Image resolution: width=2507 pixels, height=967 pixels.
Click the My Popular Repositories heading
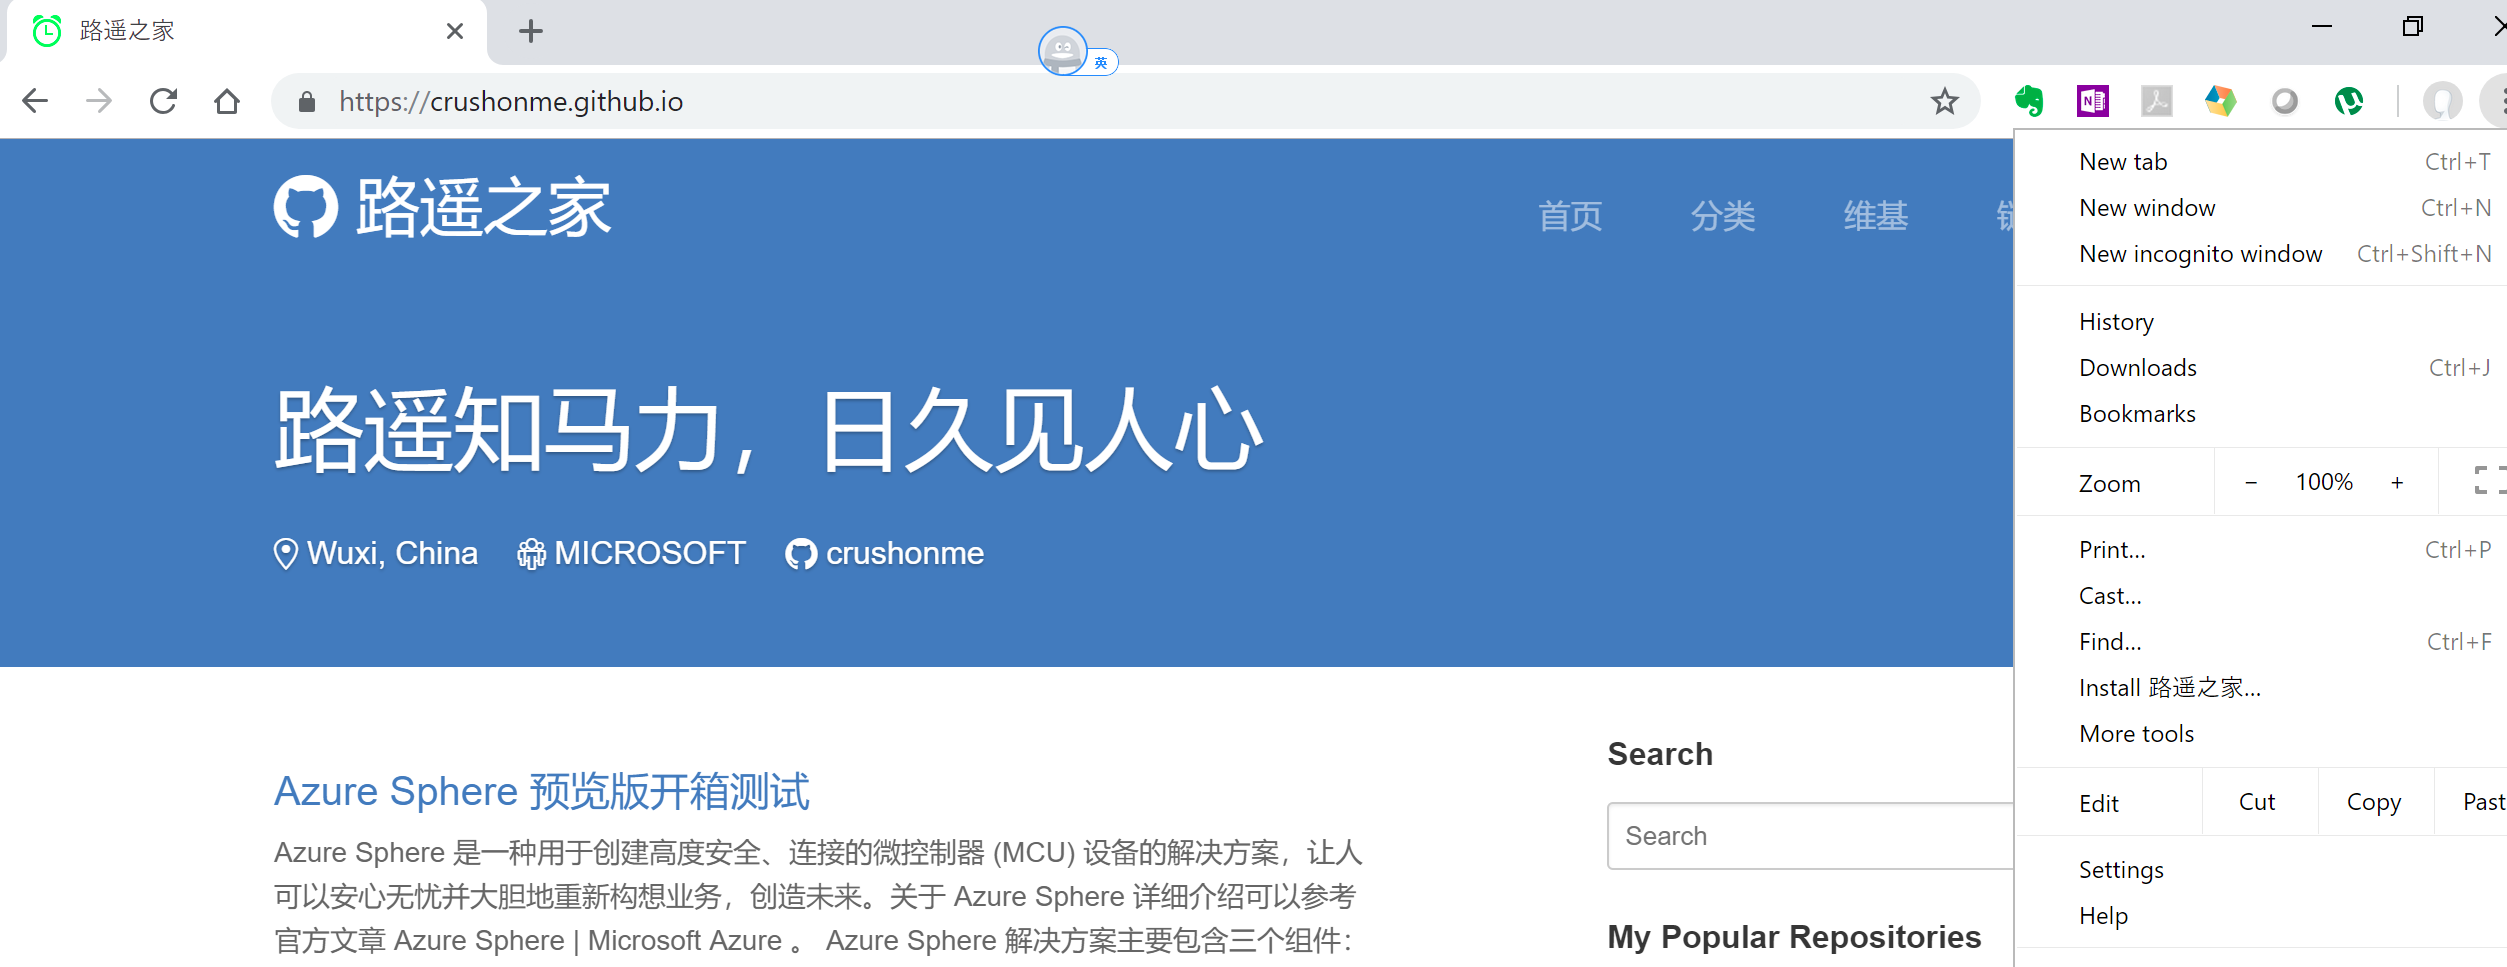(1794, 937)
